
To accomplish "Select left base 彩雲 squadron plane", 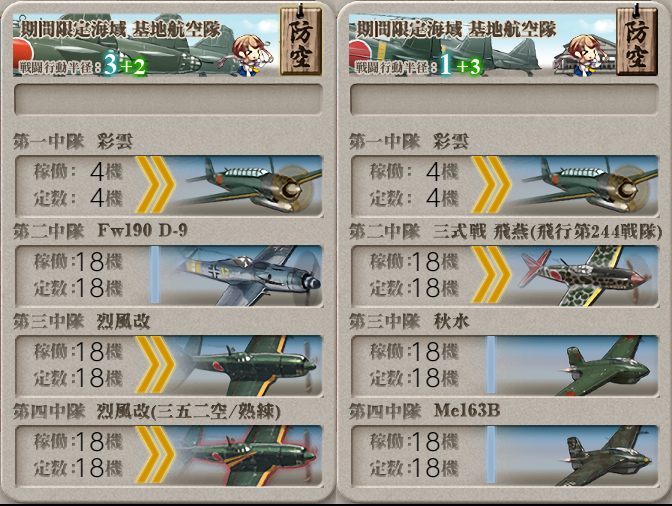I will [249, 185].
